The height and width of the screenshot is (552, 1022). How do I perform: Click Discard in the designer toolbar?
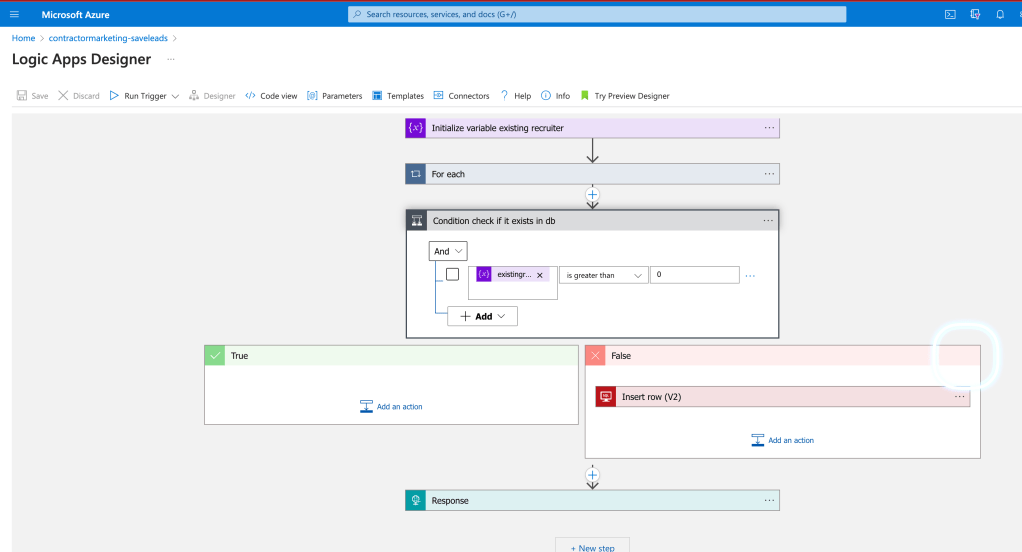(x=79, y=96)
